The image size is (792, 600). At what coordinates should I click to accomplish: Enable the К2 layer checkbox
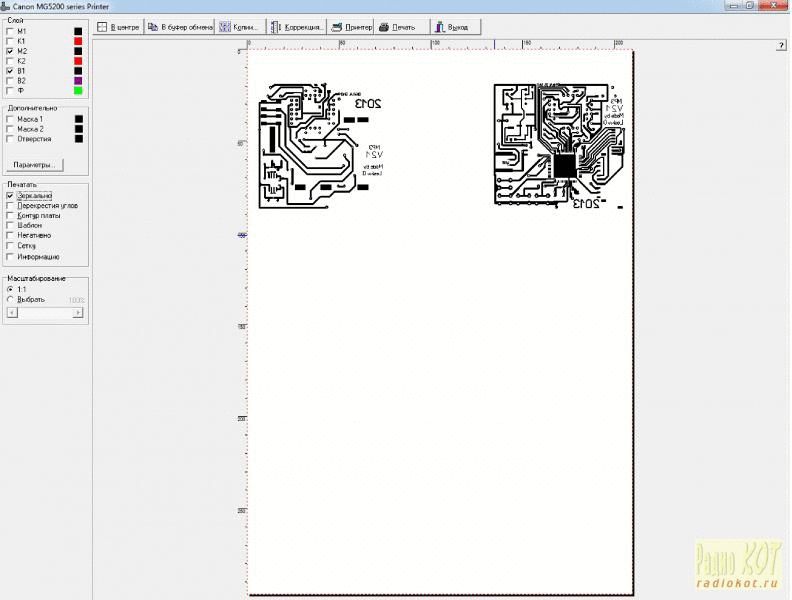(x=10, y=61)
